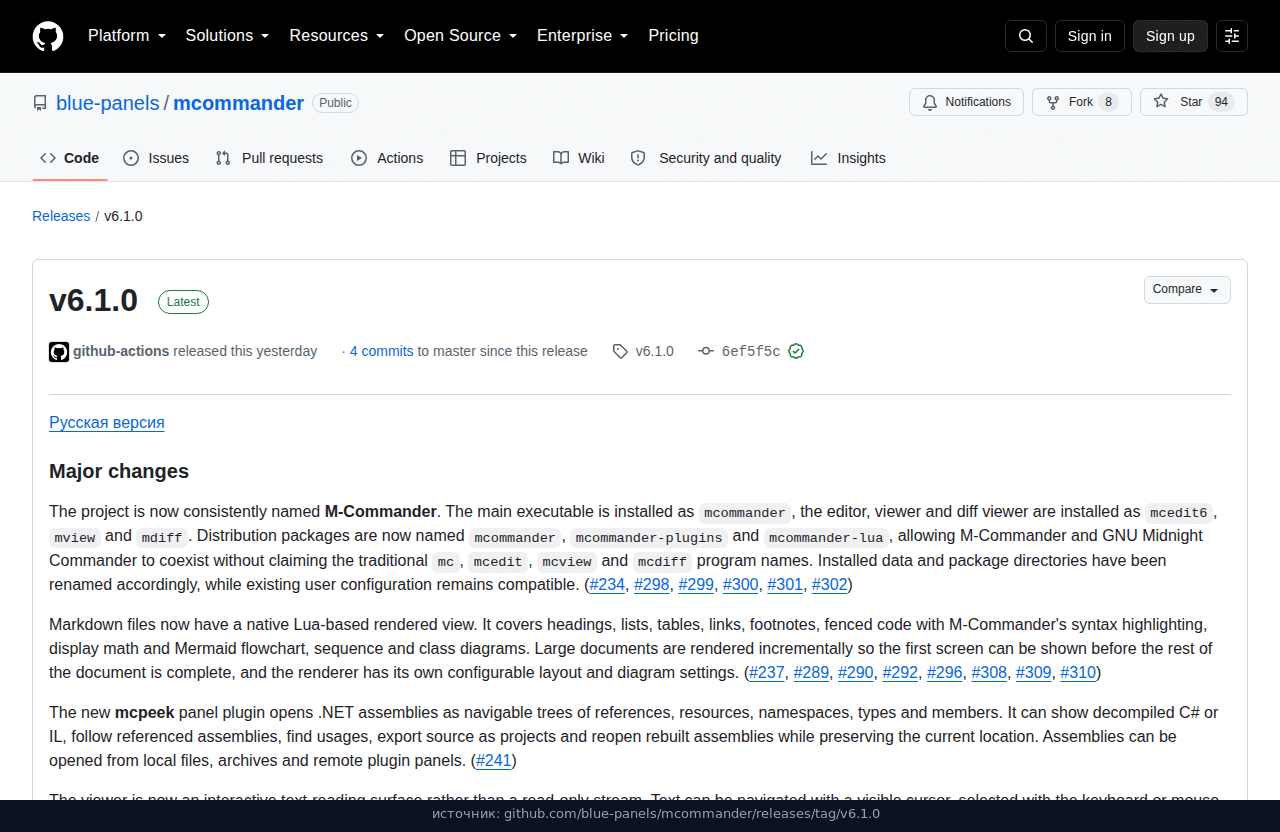Expand the Enterprise menu
The image size is (1280, 832).
point(583,36)
